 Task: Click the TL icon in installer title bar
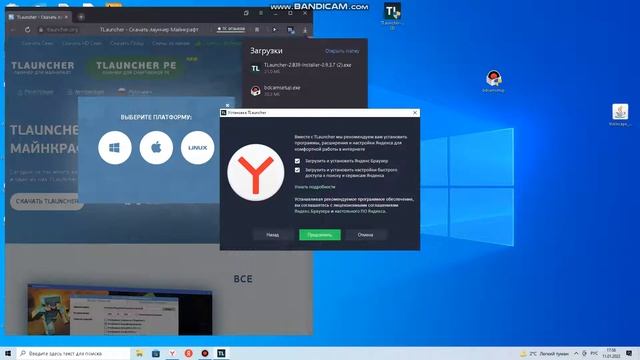tap(224, 113)
